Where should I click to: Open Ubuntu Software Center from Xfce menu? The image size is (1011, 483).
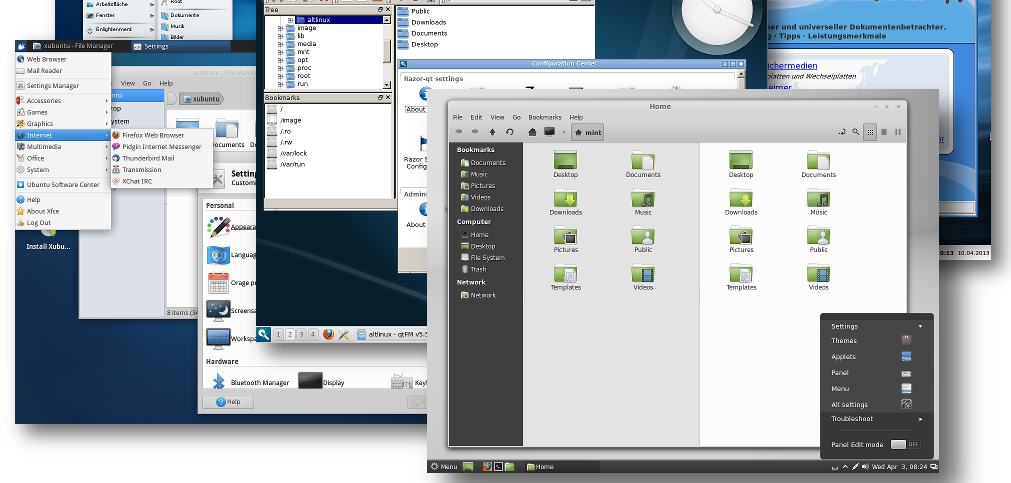63,184
